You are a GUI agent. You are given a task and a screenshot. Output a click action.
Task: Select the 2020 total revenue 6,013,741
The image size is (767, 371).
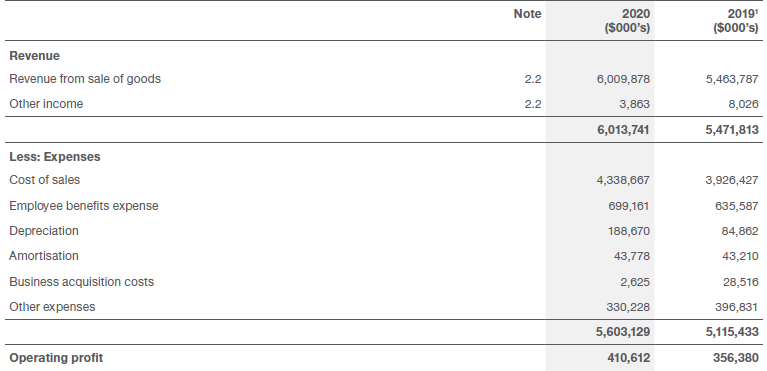coord(623,130)
